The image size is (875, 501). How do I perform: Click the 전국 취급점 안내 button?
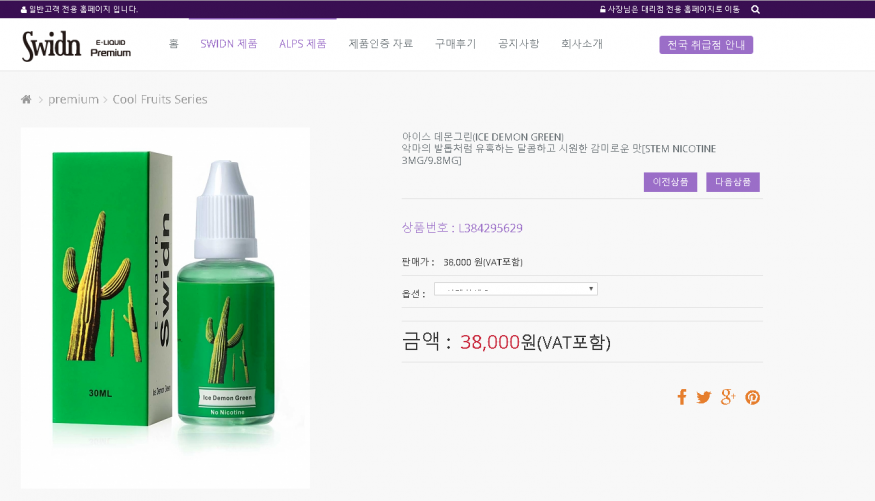point(706,45)
